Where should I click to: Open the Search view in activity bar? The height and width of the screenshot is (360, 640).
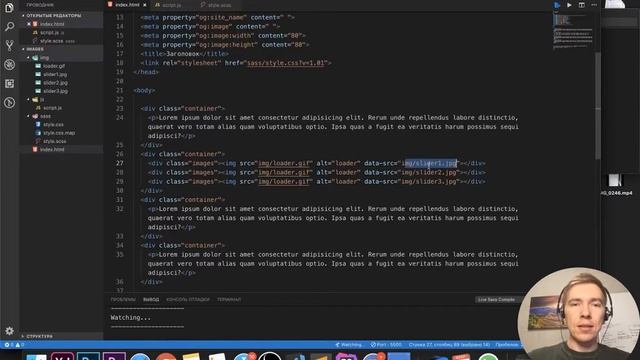click(9, 27)
